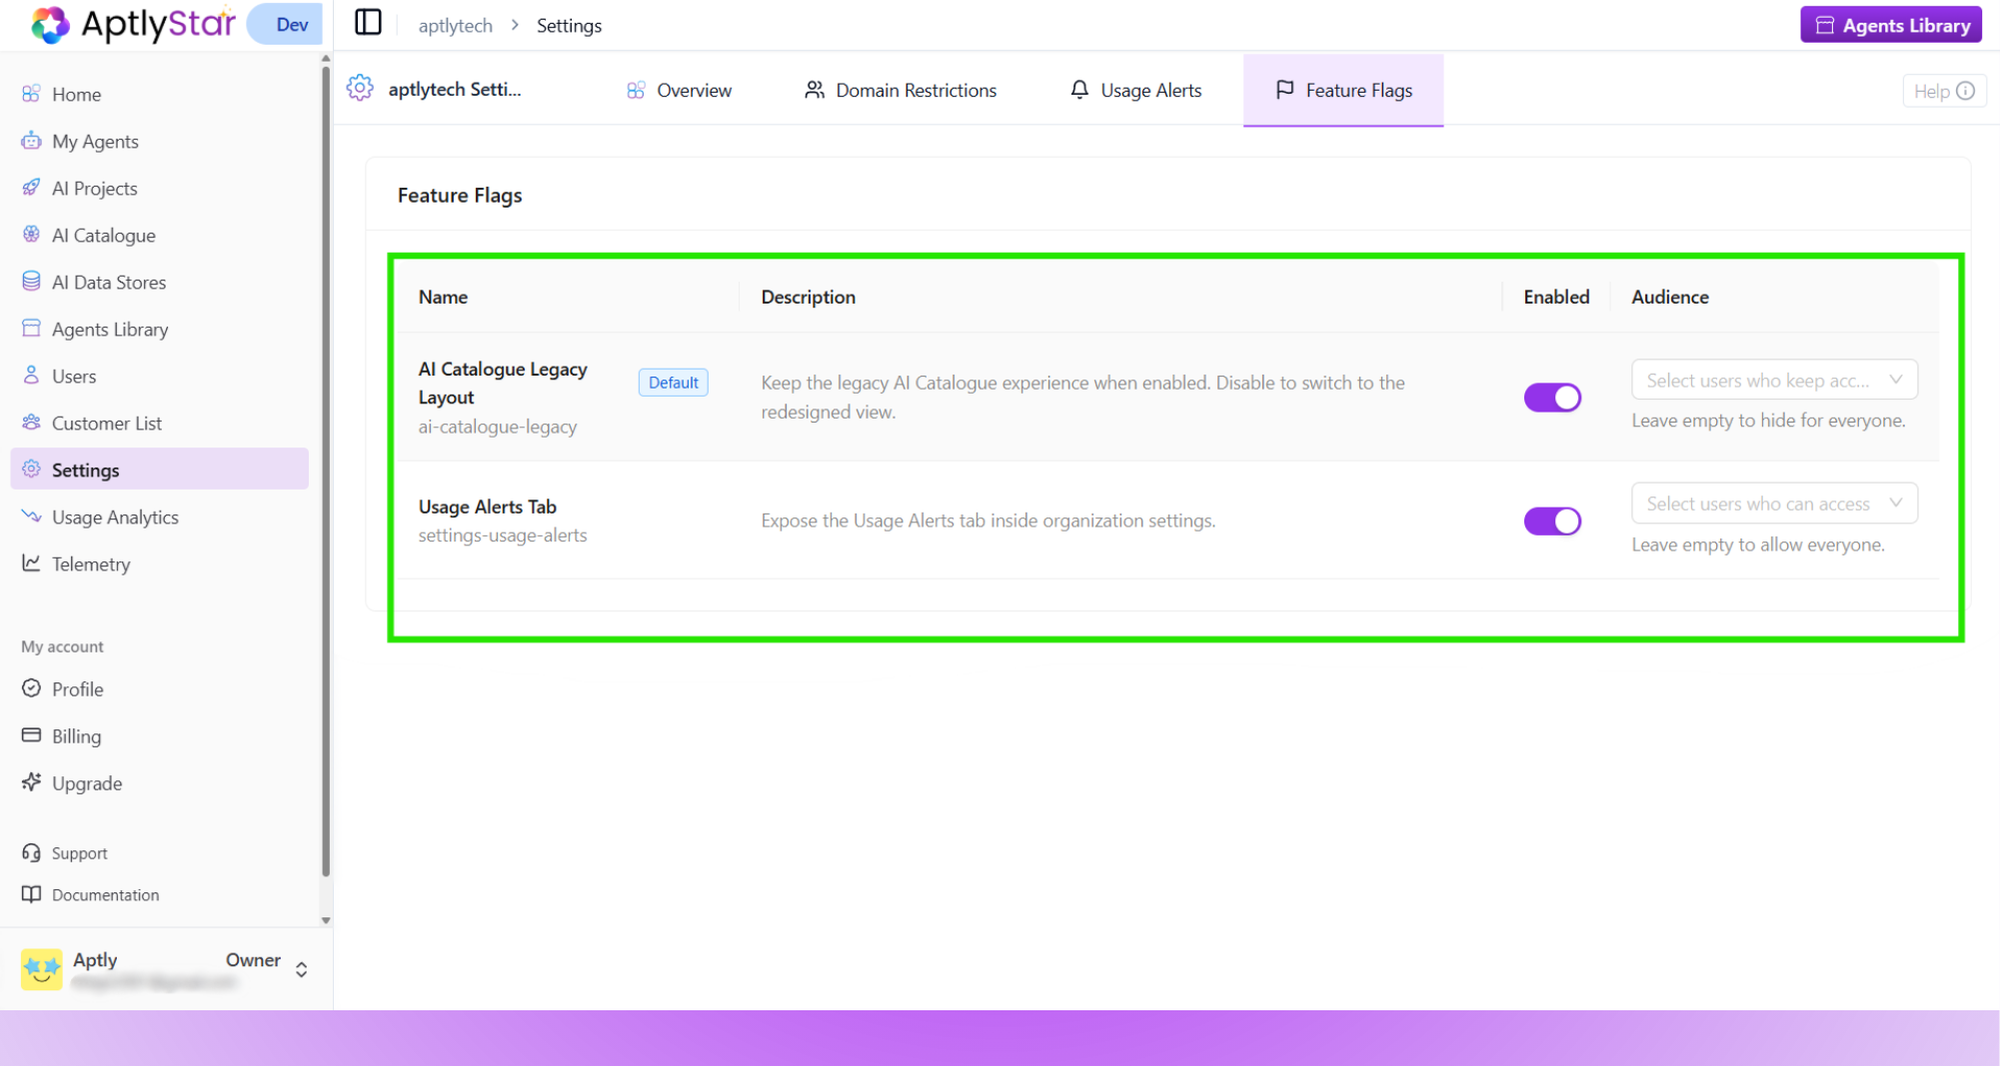
Task: Select the Telemetry panel
Action: click(x=91, y=564)
